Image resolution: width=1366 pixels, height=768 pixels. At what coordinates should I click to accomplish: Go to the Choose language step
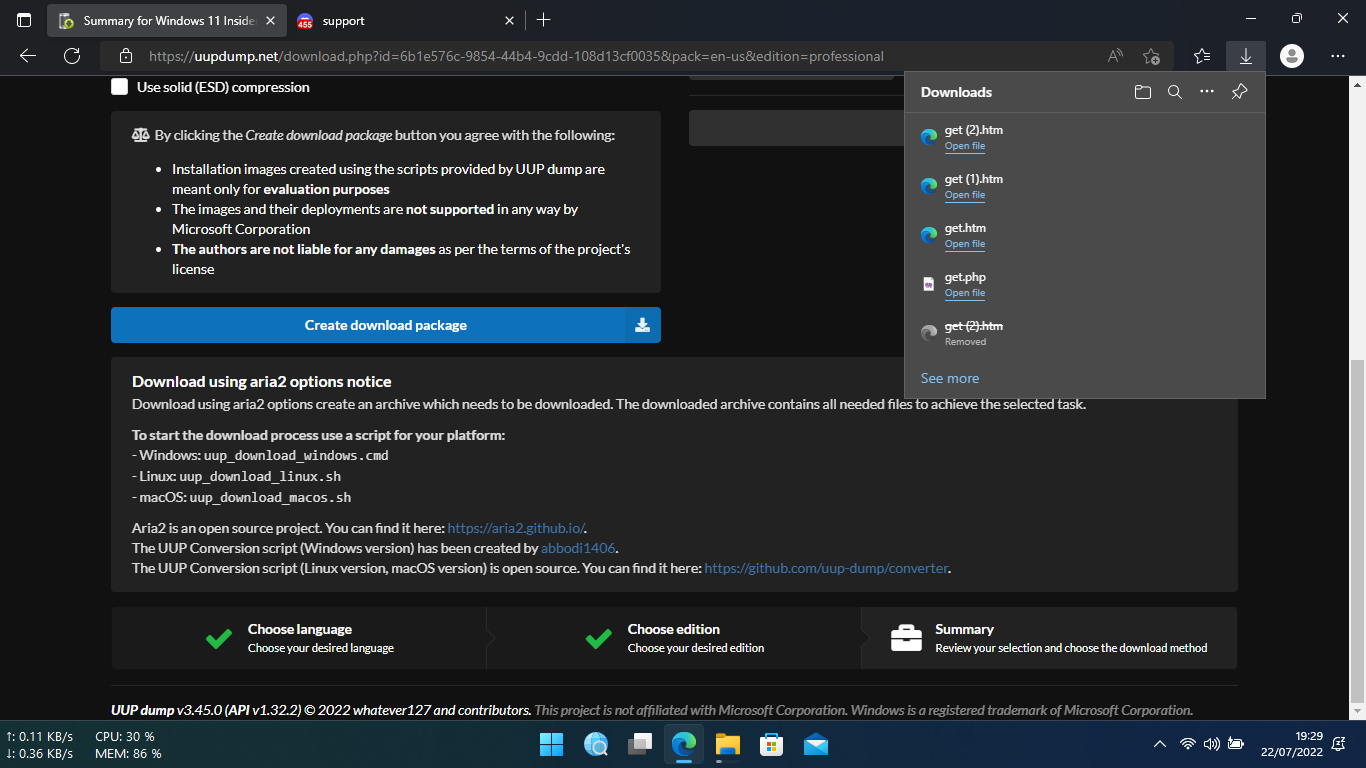tap(299, 638)
